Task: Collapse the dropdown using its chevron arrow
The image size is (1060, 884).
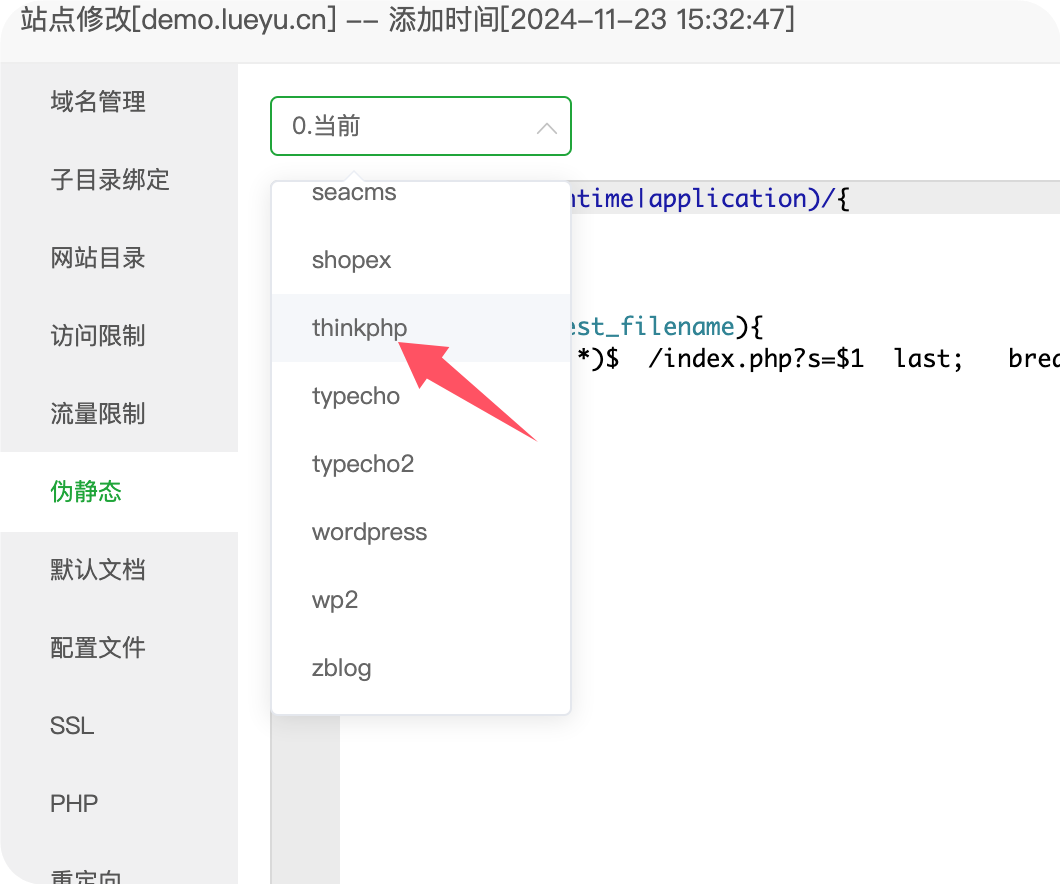Action: point(546,127)
